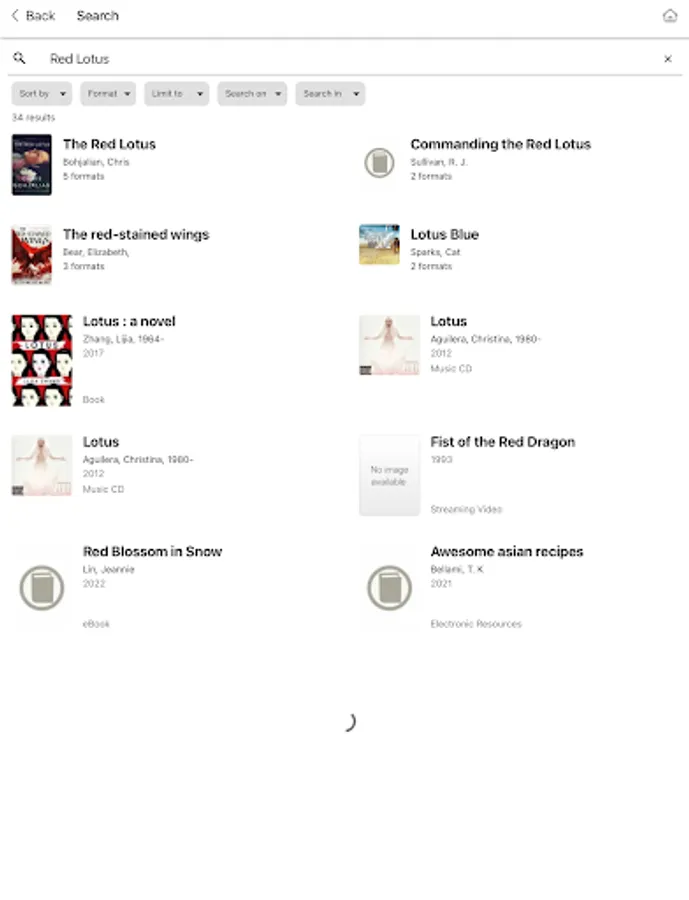Open the placeholder book icon for Red Blossom in Snow
This screenshot has height=900, width=689.
pos(42,588)
